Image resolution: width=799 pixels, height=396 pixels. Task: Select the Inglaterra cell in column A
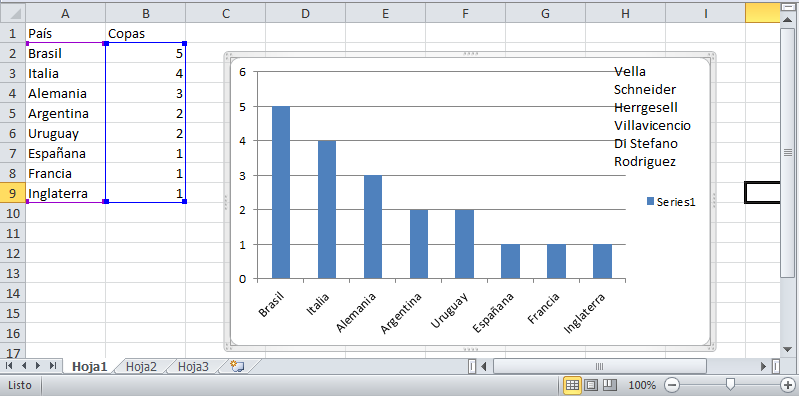click(65, 194)
